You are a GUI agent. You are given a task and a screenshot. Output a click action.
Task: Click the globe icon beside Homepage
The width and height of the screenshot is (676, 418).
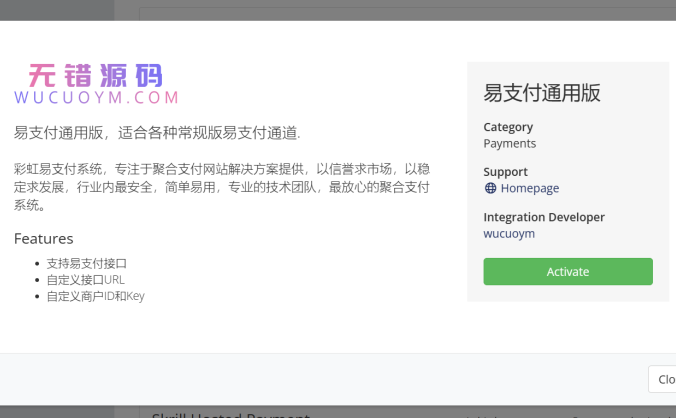coord(490,188)
